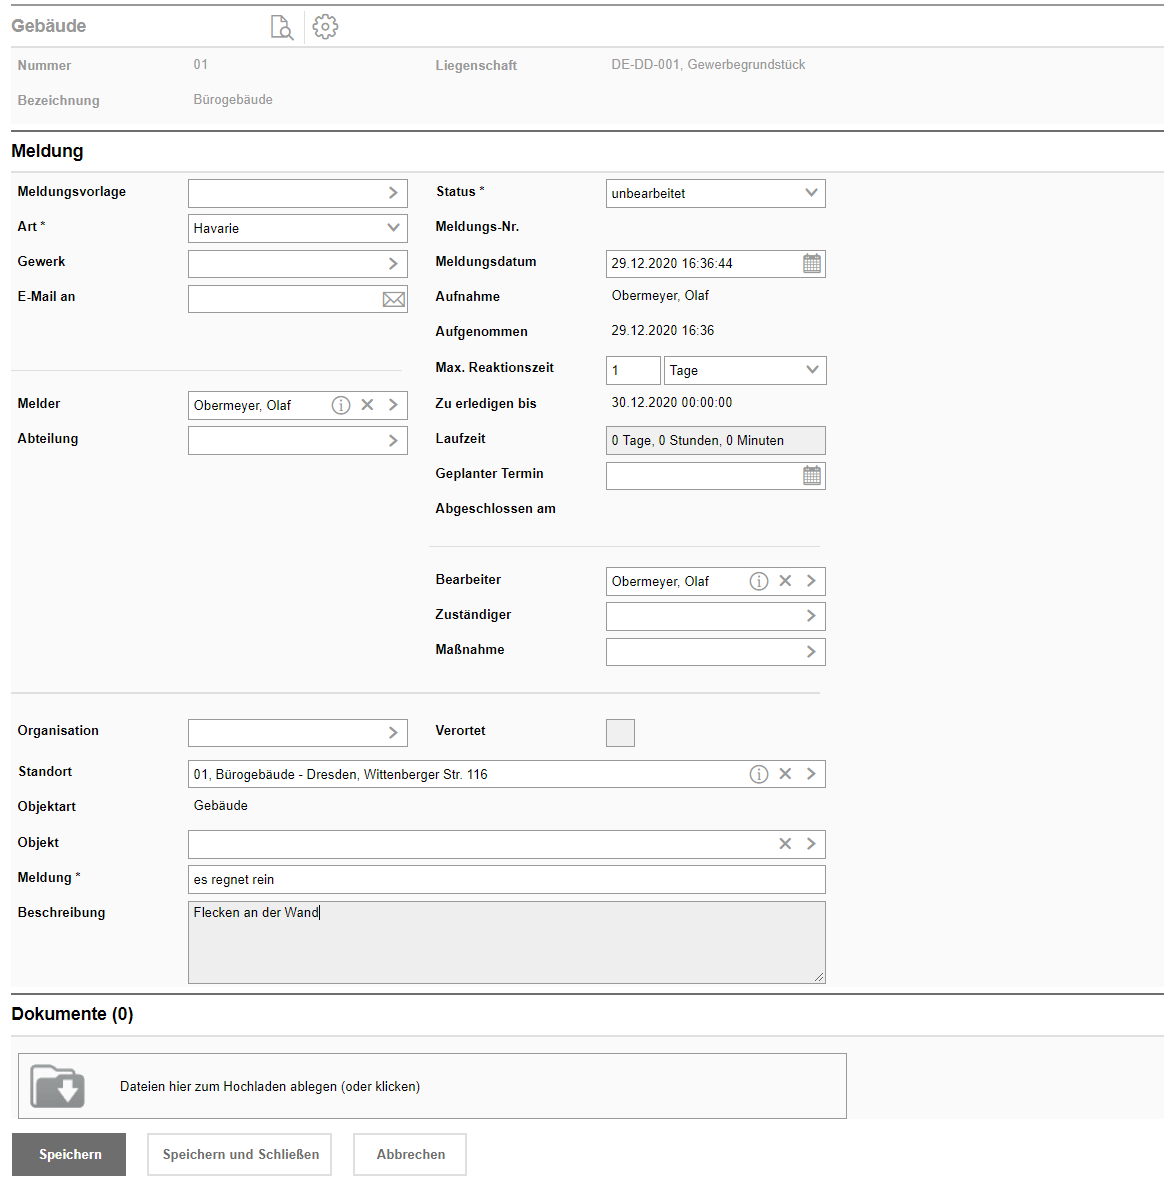This screenshot has height=1190, width=1164.
Task: Open Melder selection arrow
Action: pyautogui.click(x=393, y=405)
